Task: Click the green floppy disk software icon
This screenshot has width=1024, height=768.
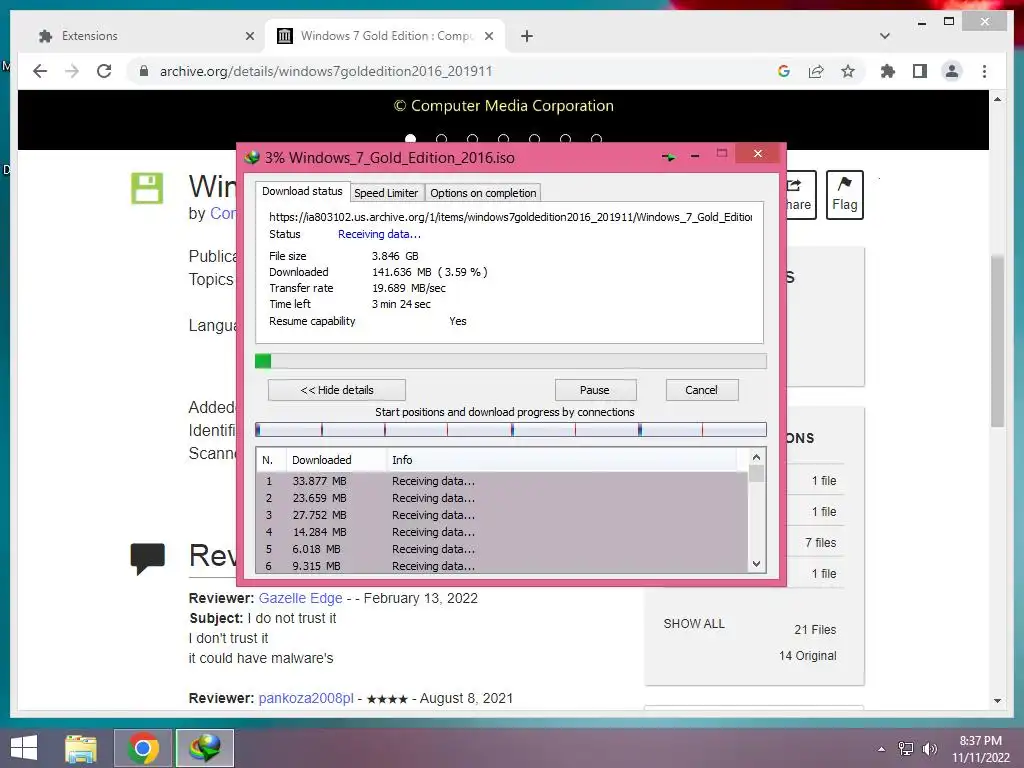Action: click(147, 189)
